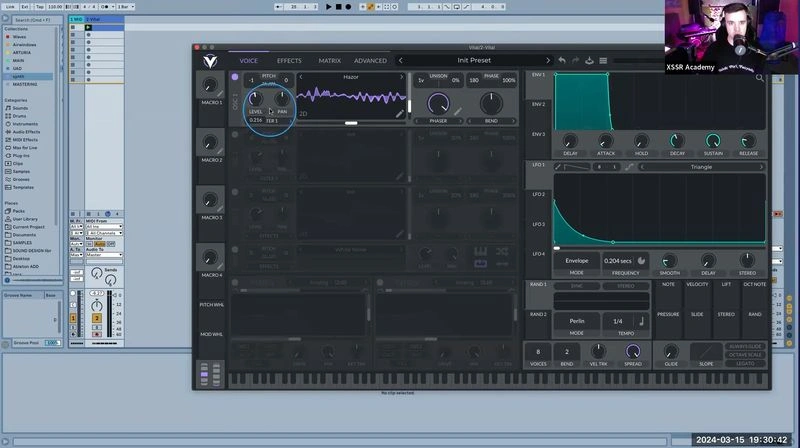800x448 pixels.
Task: Click the Vital logo icon
Action: [x=210, y=61]
